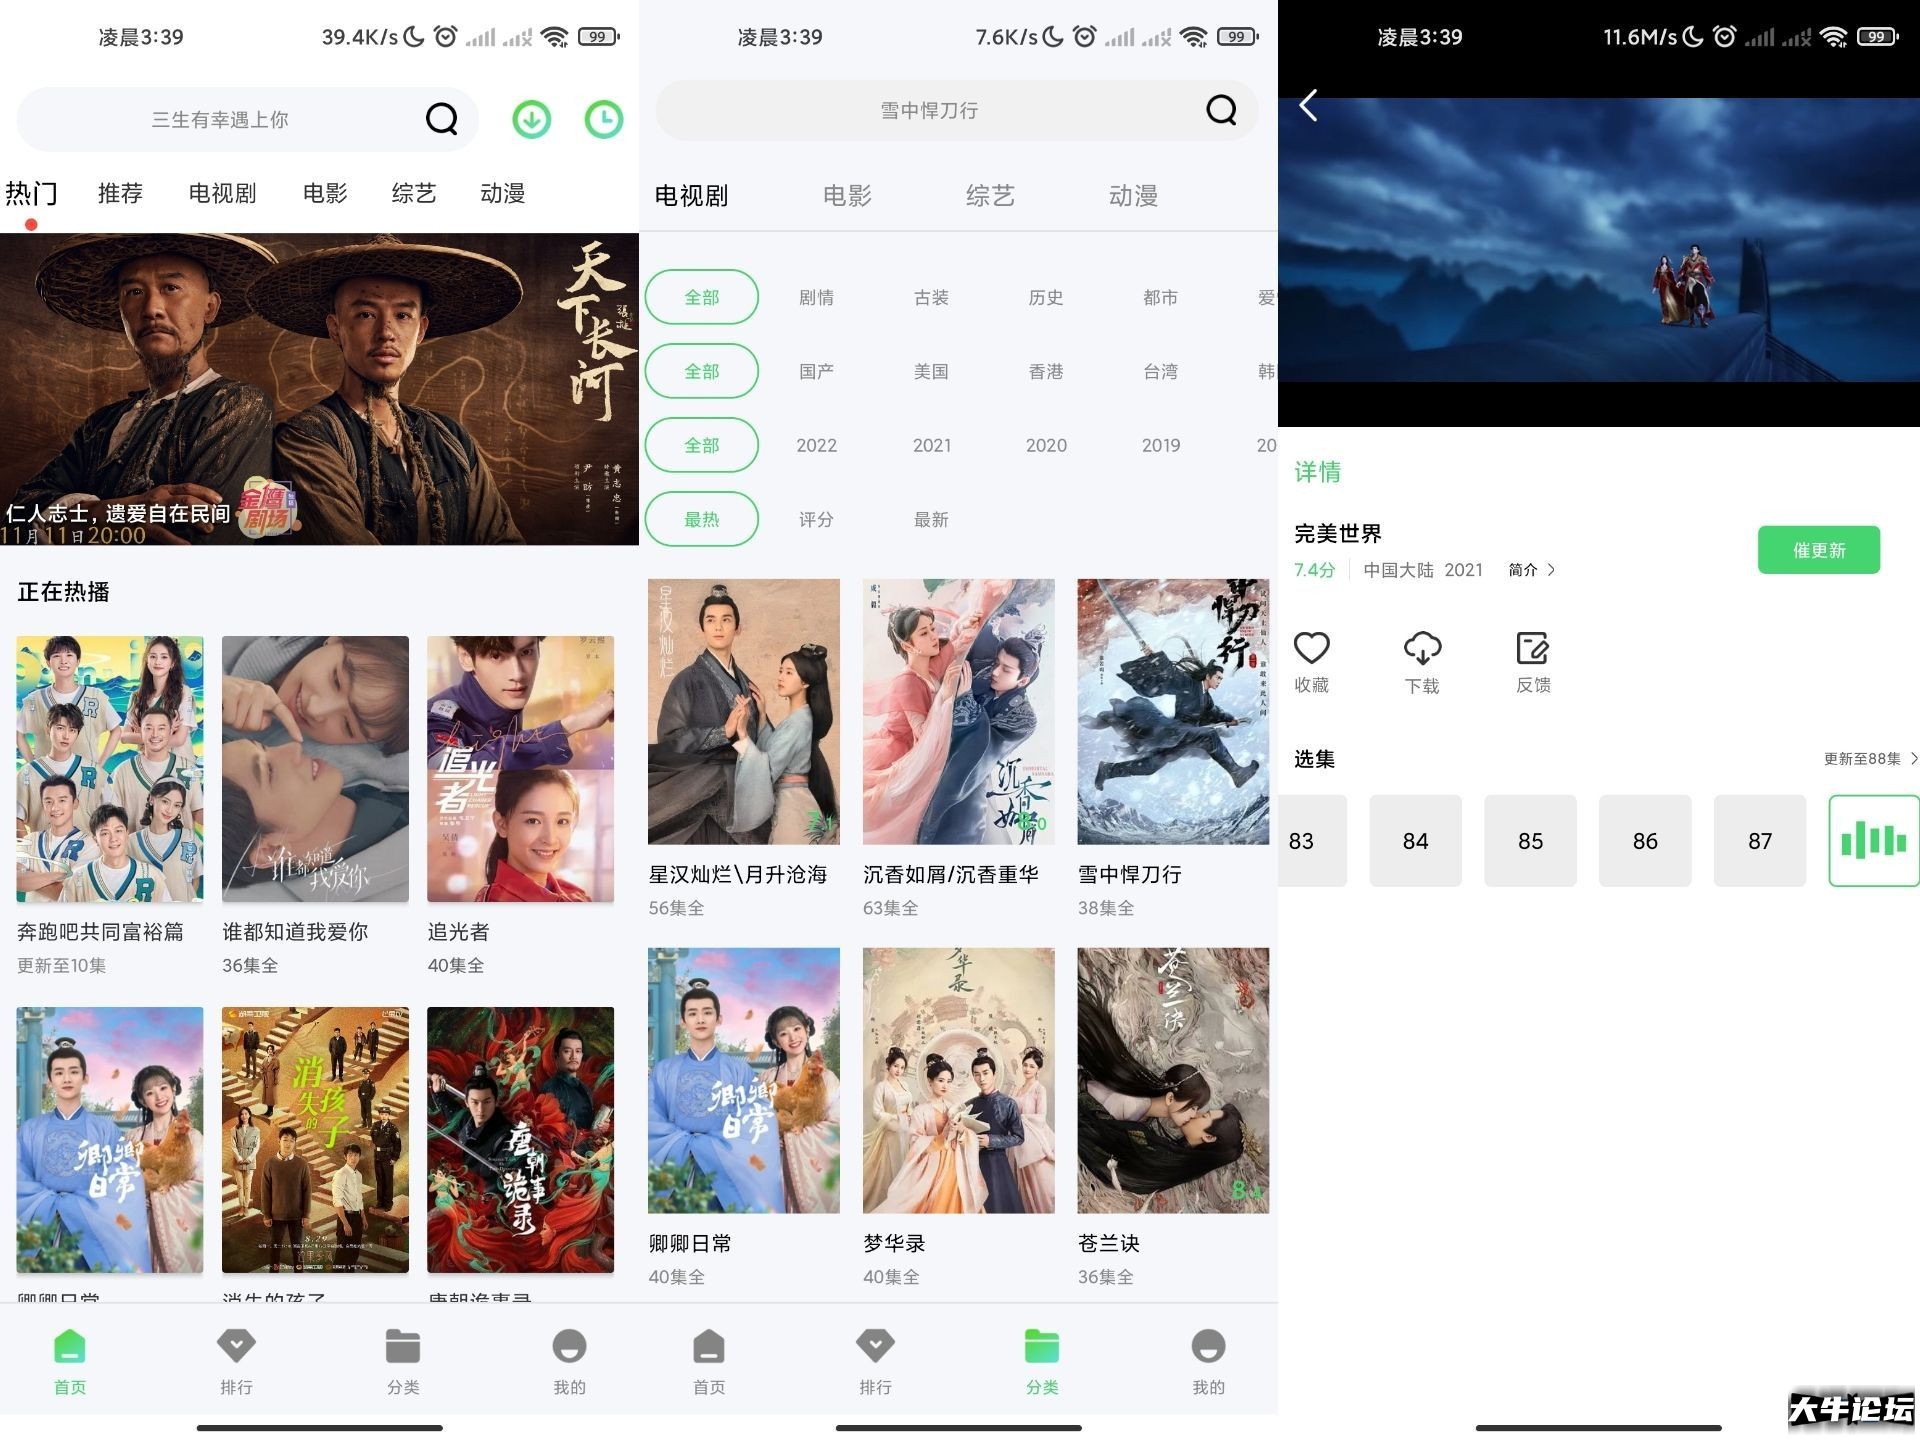Open 排行 in the category screen bottom bar
The height and width of the screenshot is (1440, 1920).
(x=875, y=1361)
